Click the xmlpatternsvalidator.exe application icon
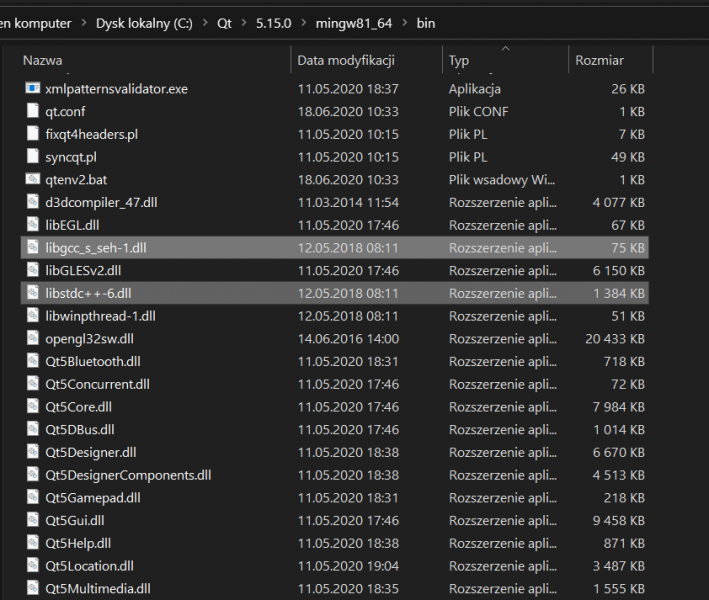This screenshot has width=709, height=600. (x=33, y=89)
